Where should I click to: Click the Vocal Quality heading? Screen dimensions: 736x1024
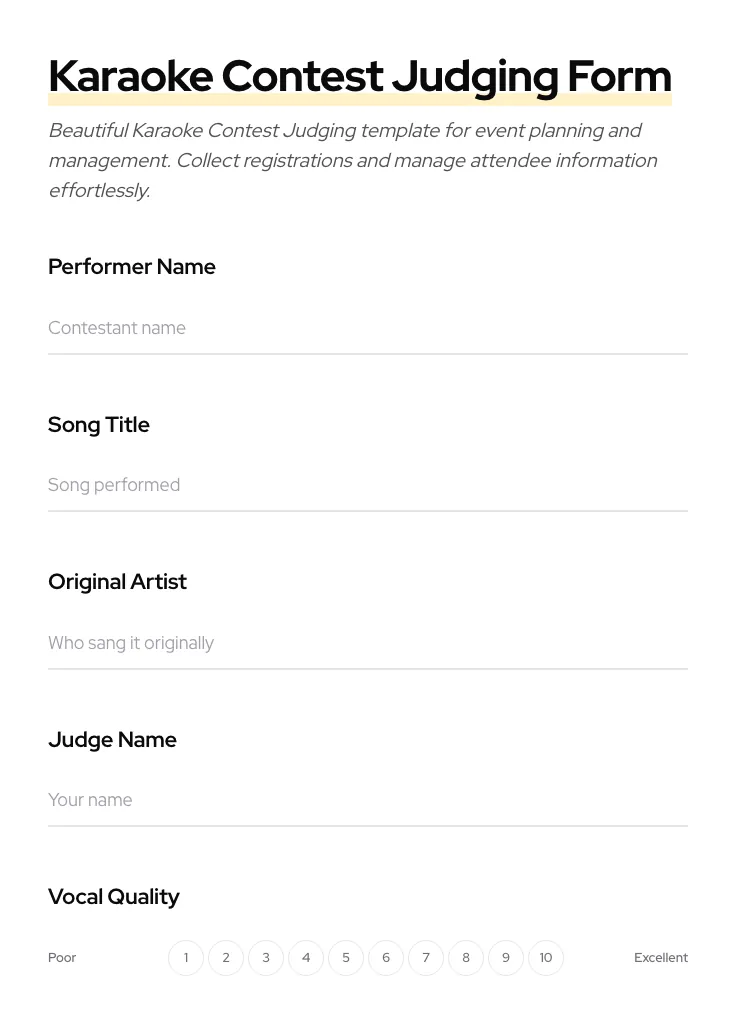(114, 897)
